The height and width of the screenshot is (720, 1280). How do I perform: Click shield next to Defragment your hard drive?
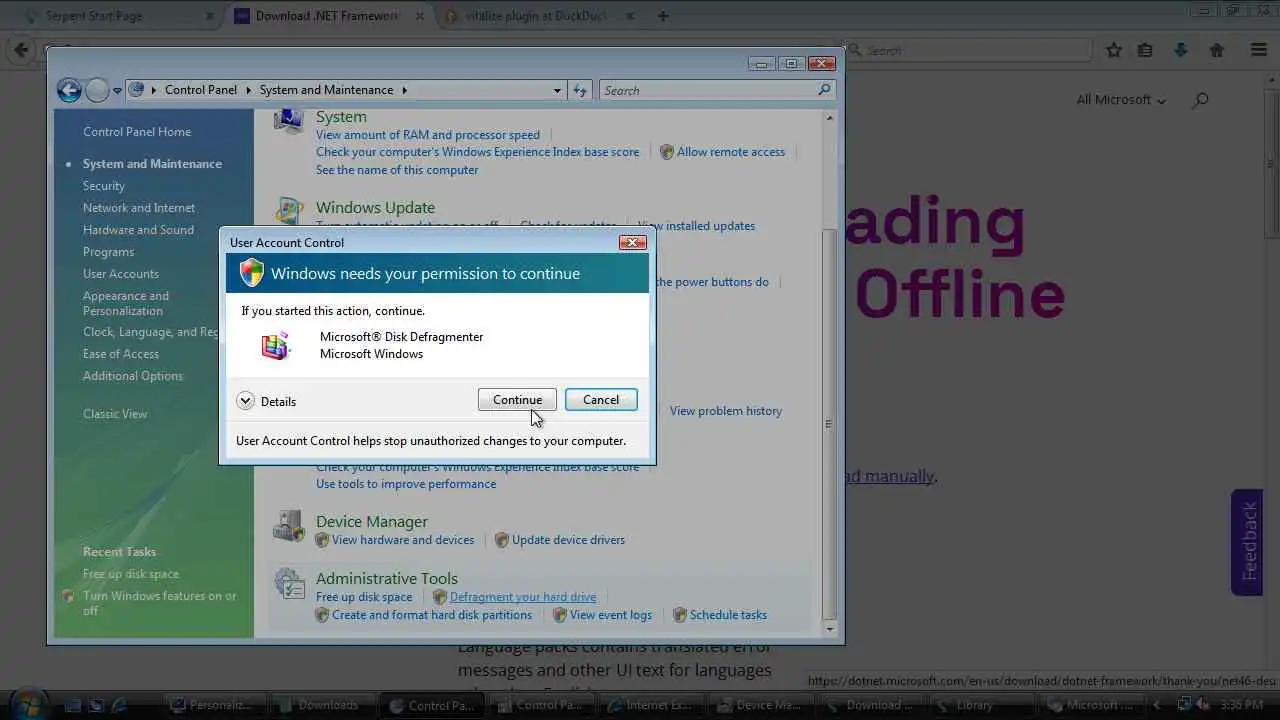coord(440,597)
